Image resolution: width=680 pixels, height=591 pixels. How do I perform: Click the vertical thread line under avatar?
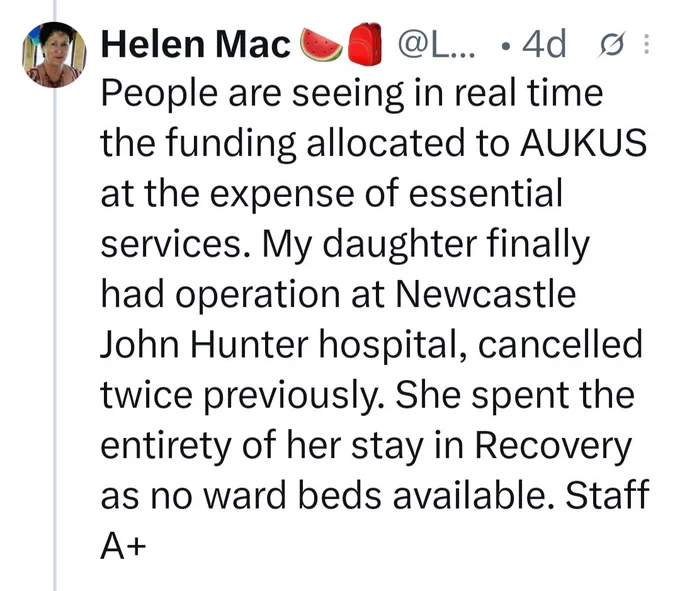pyautogui.click(x=55, y=339)
